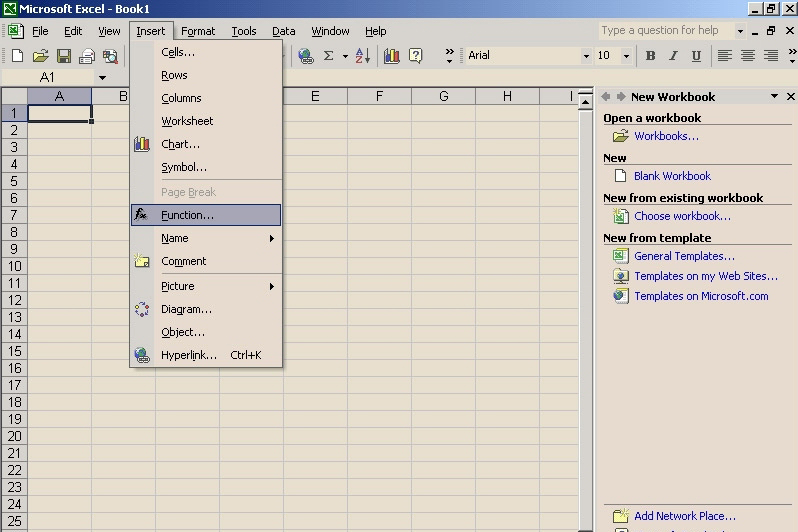Choose Function... from the Insert menu
This screenshot has width=798, height=532.
(x=187, y=215)
